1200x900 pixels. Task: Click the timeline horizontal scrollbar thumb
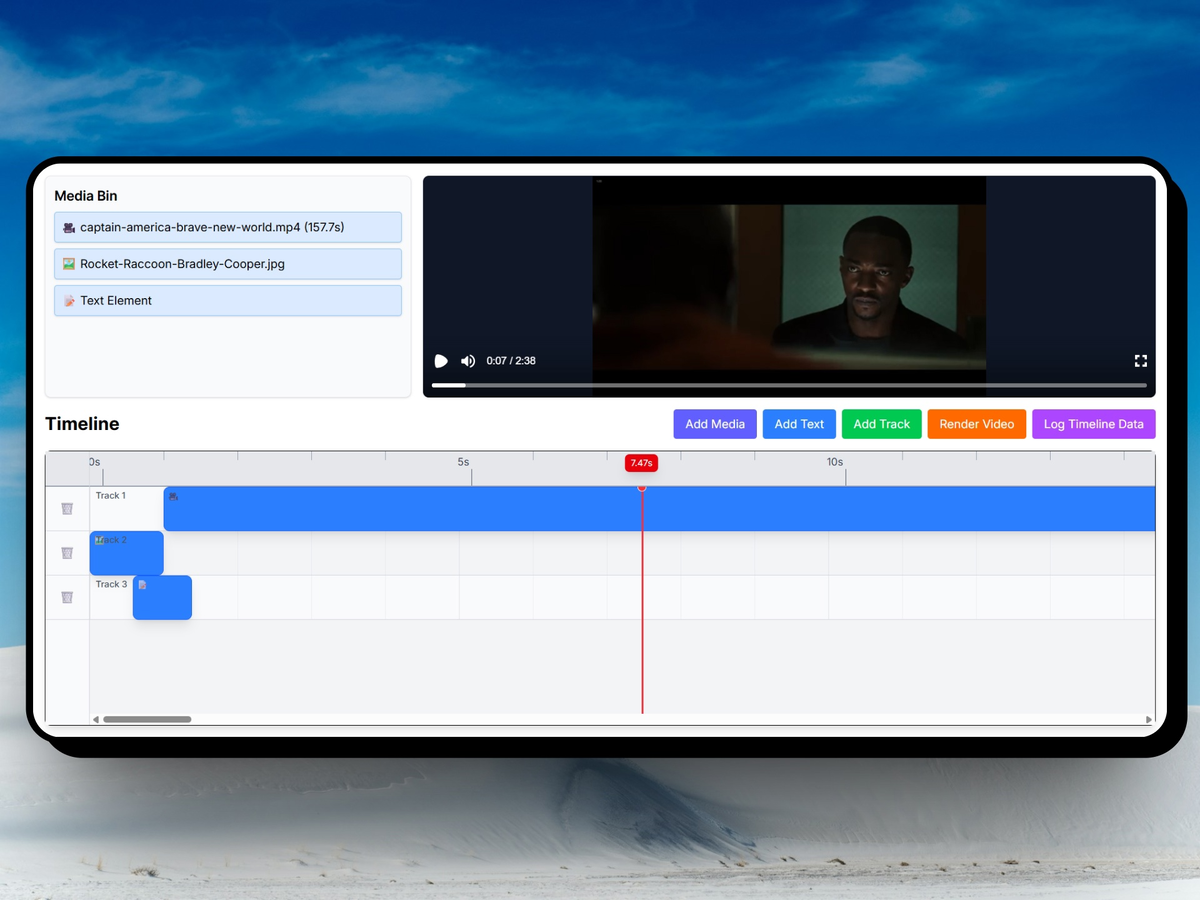pos(147,719)
